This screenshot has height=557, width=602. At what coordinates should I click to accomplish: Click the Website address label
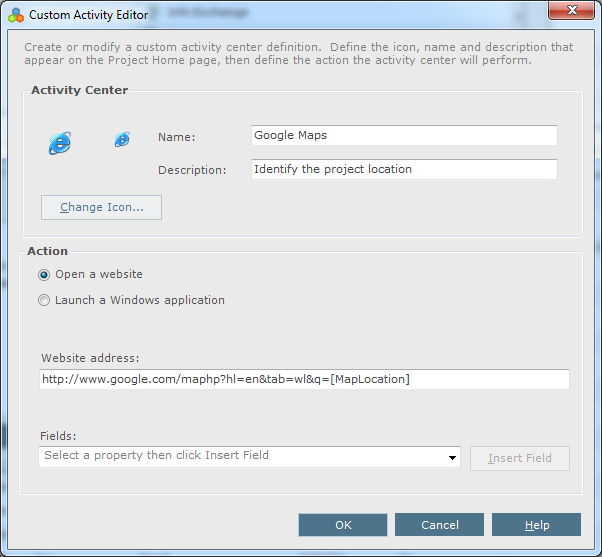pos(90,358)
